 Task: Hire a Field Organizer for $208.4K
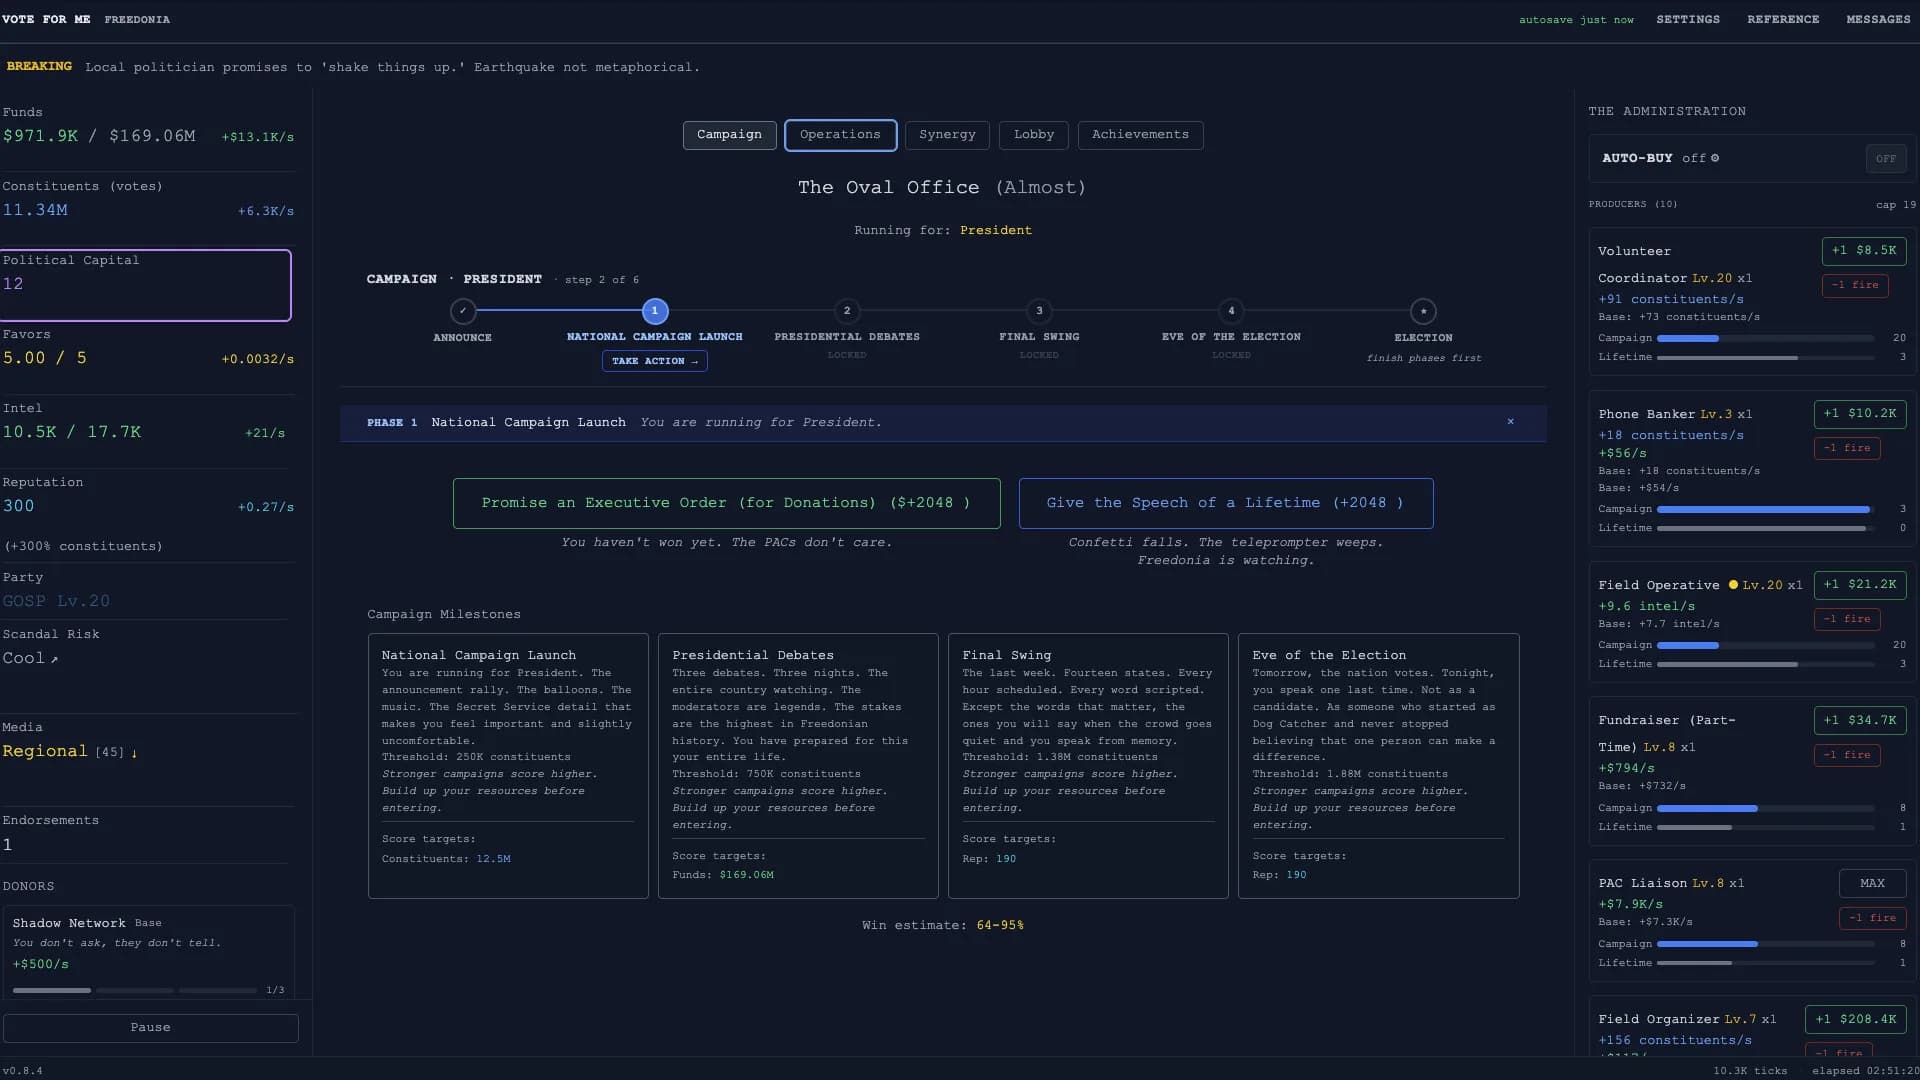click(1855, 1020)
